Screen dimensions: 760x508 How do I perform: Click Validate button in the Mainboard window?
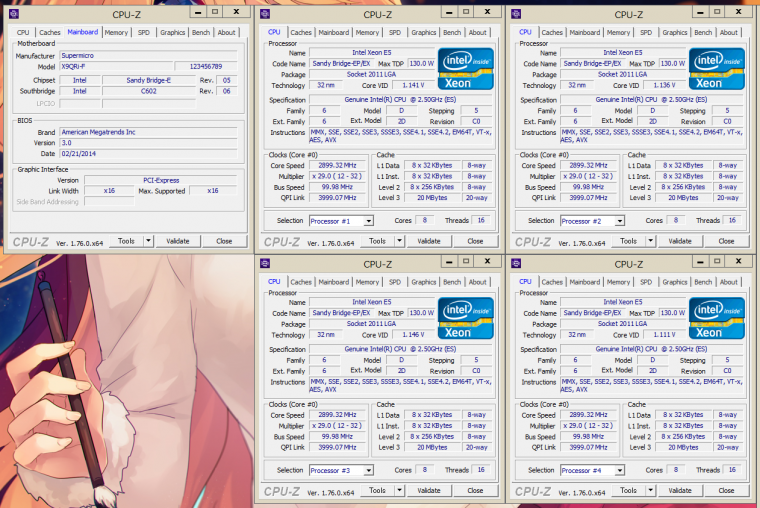(178, 241)
